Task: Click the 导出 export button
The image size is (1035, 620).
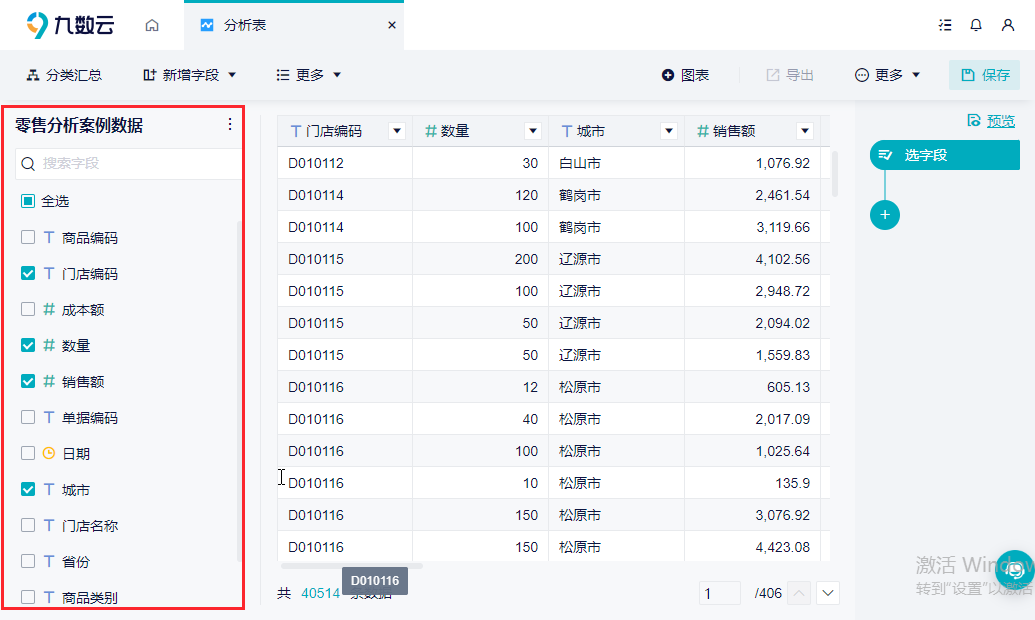Action: point(789,75)
